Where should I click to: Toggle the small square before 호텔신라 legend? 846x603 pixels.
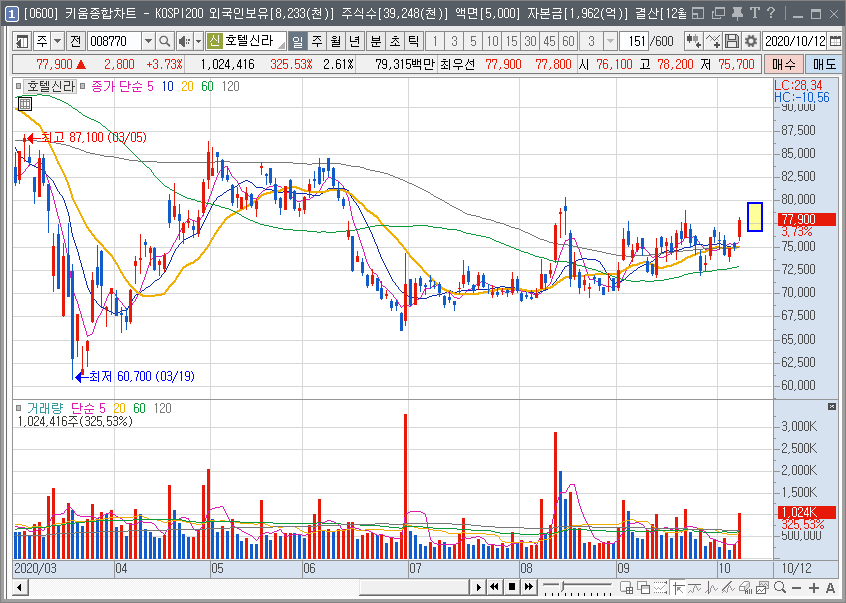point(18,86)
